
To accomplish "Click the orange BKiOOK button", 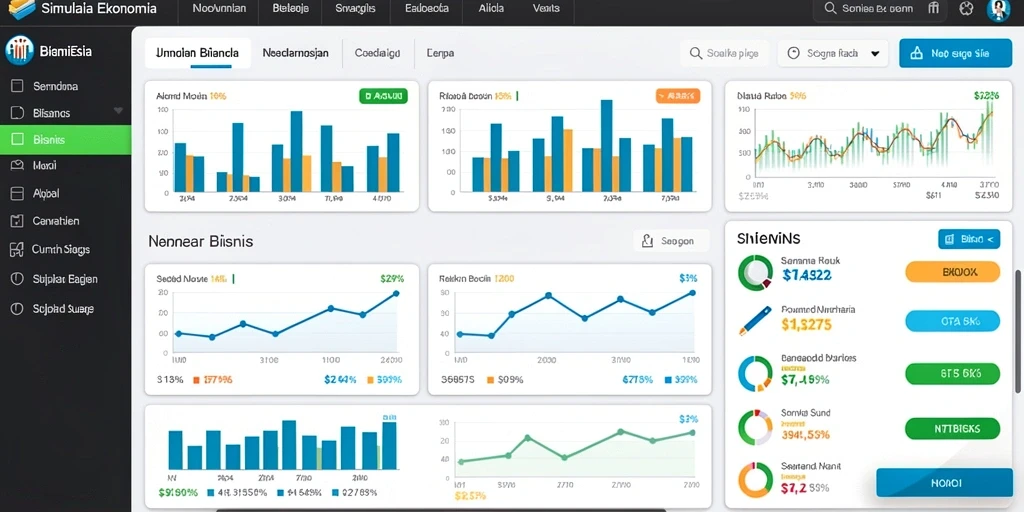I will click(952, 272).
